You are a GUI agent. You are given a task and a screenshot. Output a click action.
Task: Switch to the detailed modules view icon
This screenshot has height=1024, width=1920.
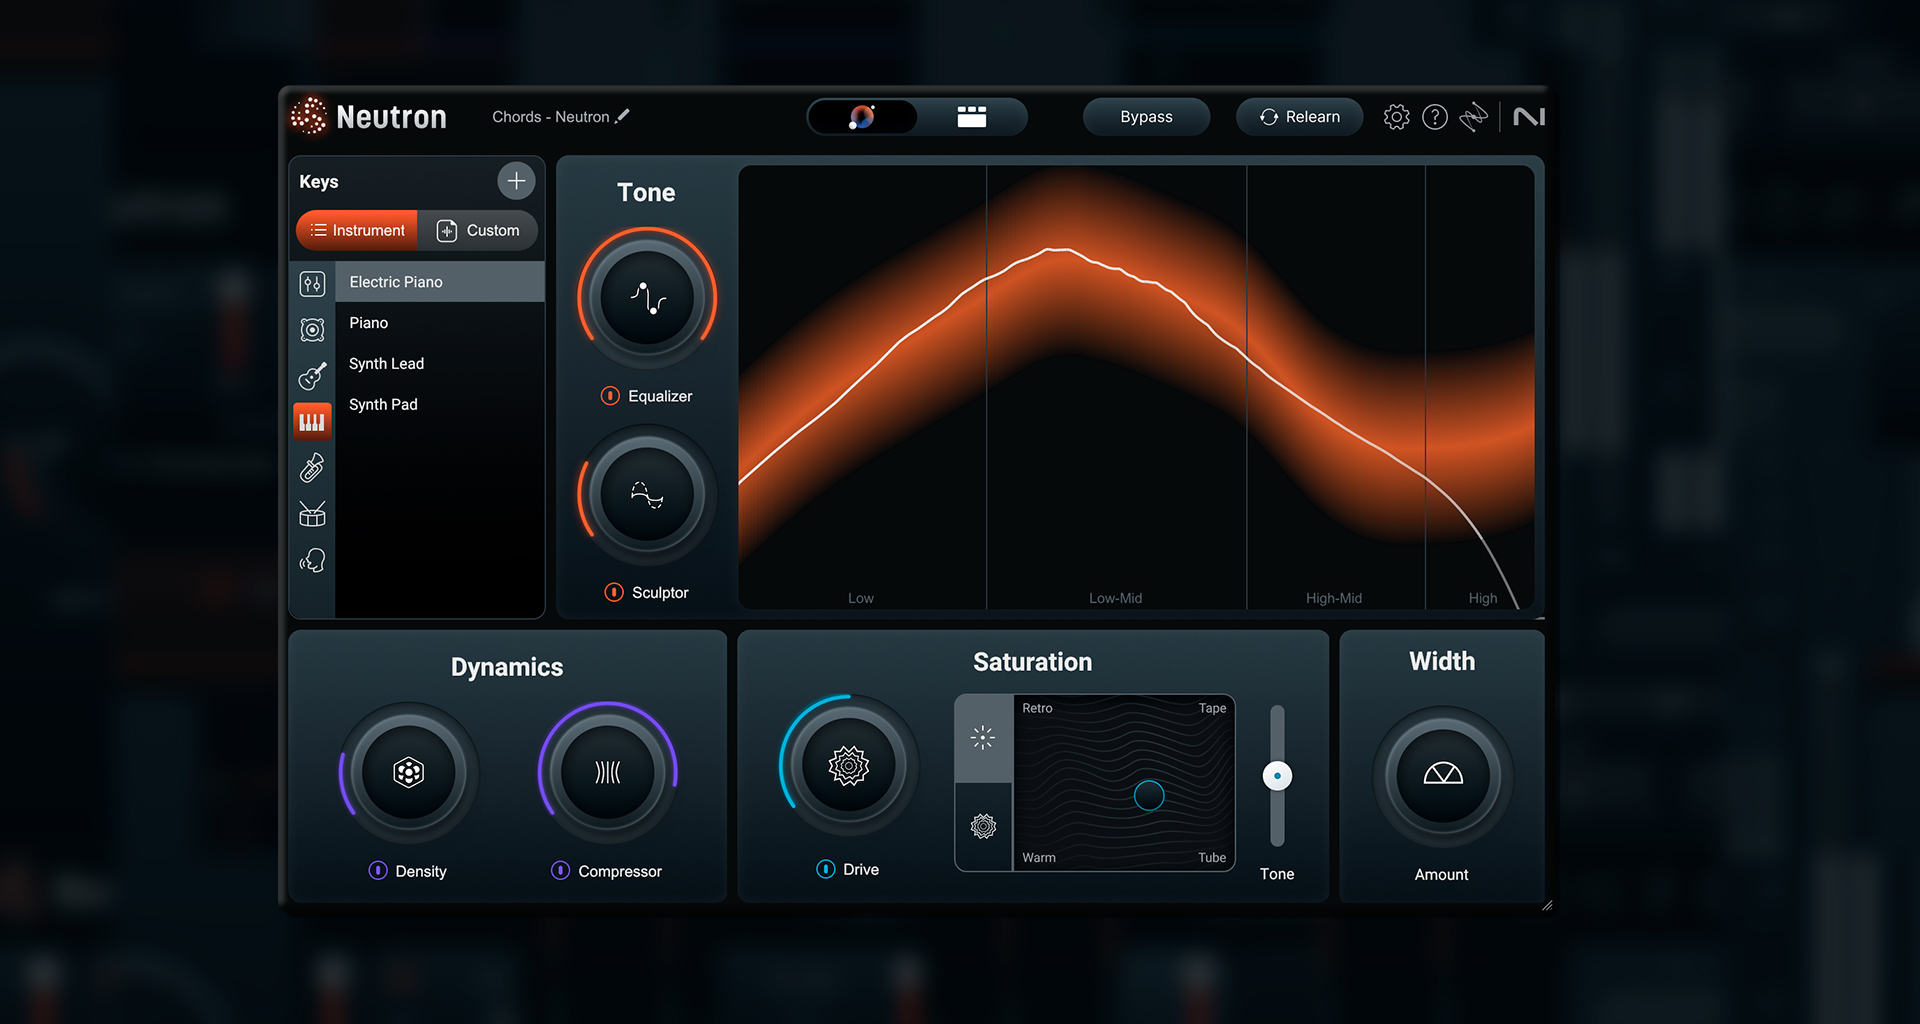coord(971,117)
